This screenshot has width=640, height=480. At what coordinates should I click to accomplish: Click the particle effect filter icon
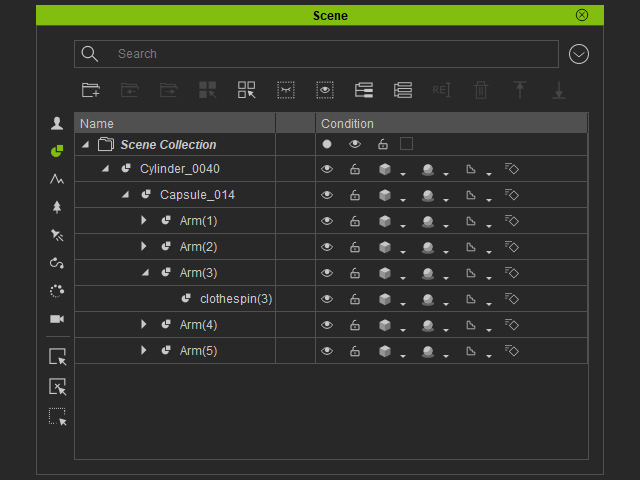57,291
